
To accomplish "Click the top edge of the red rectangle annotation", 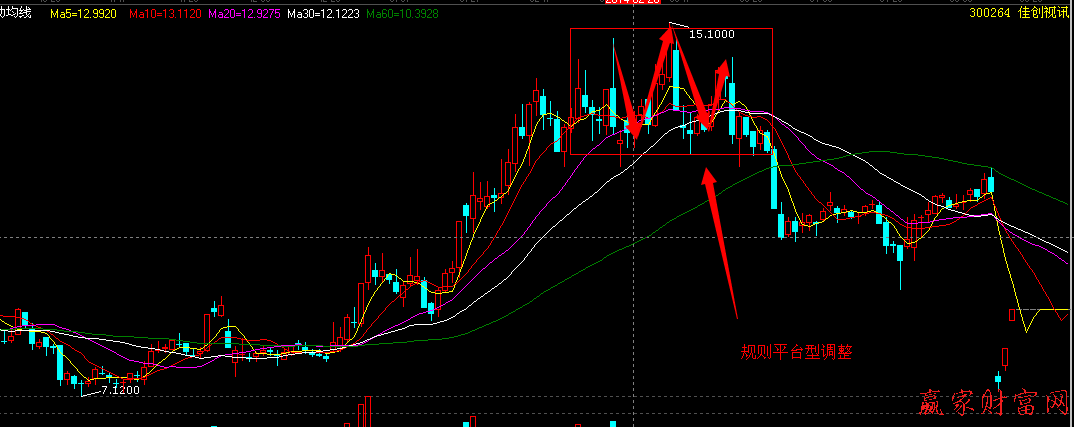I will coord(671,28).
